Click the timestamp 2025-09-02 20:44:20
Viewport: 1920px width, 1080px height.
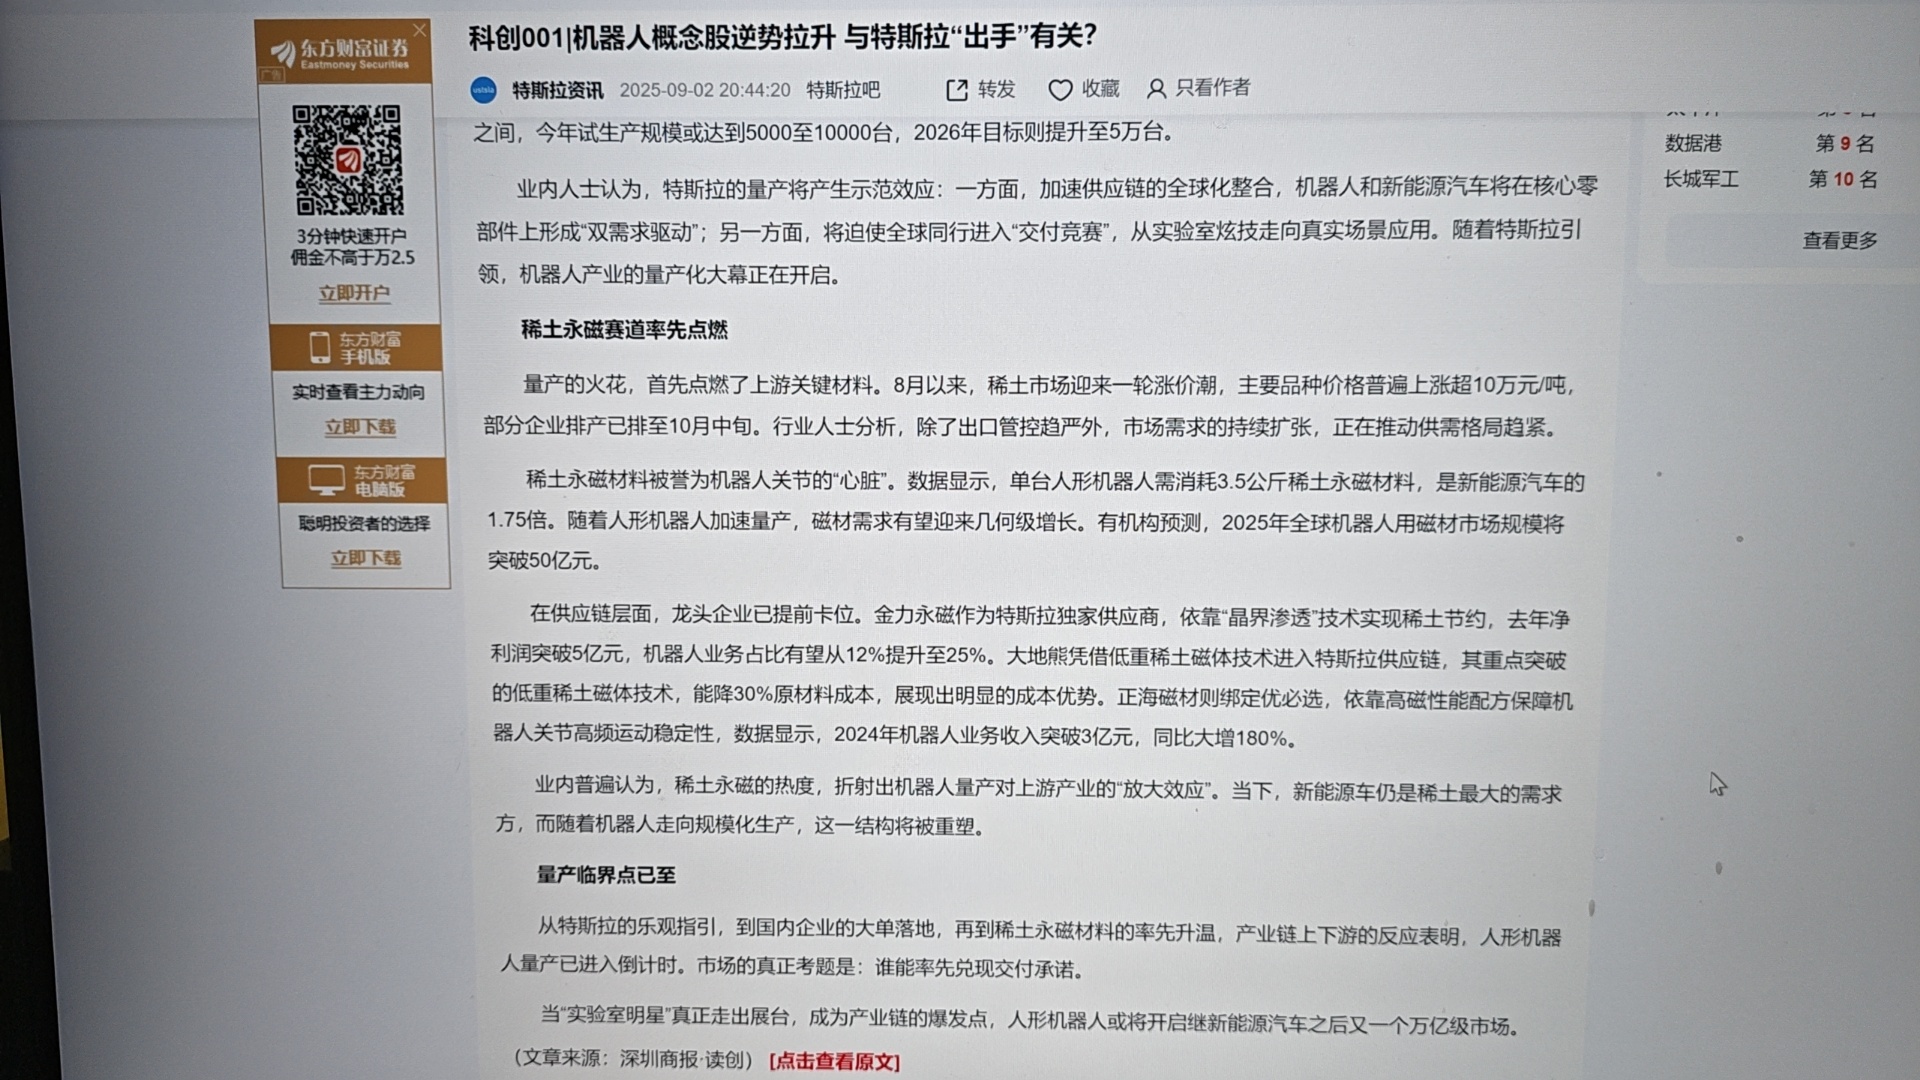[x=705, y=90]
